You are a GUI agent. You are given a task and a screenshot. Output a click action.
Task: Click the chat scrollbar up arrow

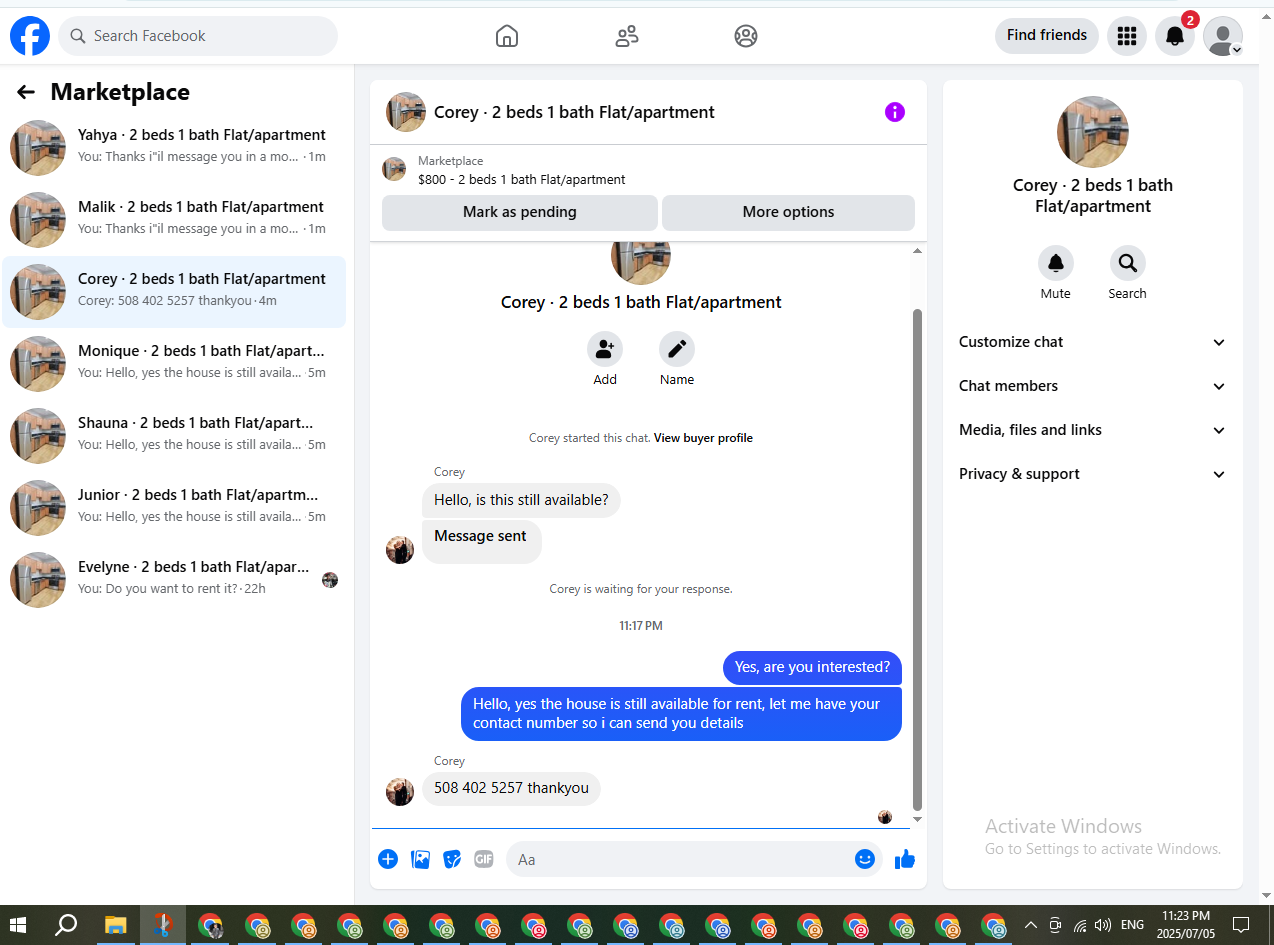(x=918, y=251)
